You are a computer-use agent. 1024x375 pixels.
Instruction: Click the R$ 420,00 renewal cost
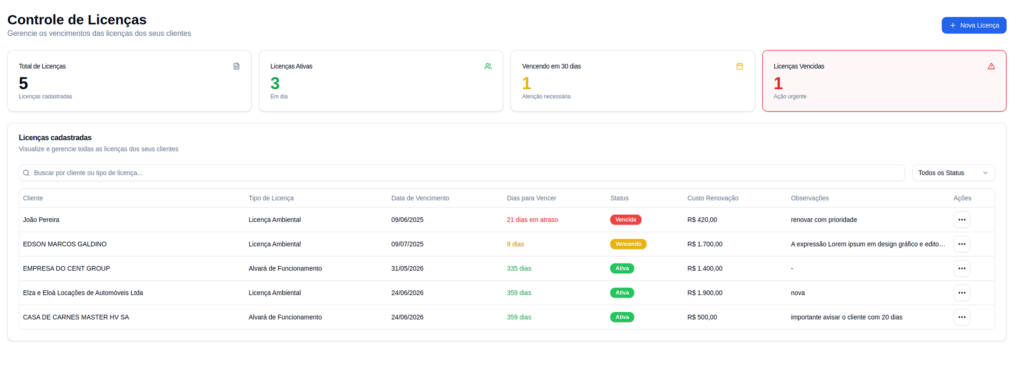point(702,220)
